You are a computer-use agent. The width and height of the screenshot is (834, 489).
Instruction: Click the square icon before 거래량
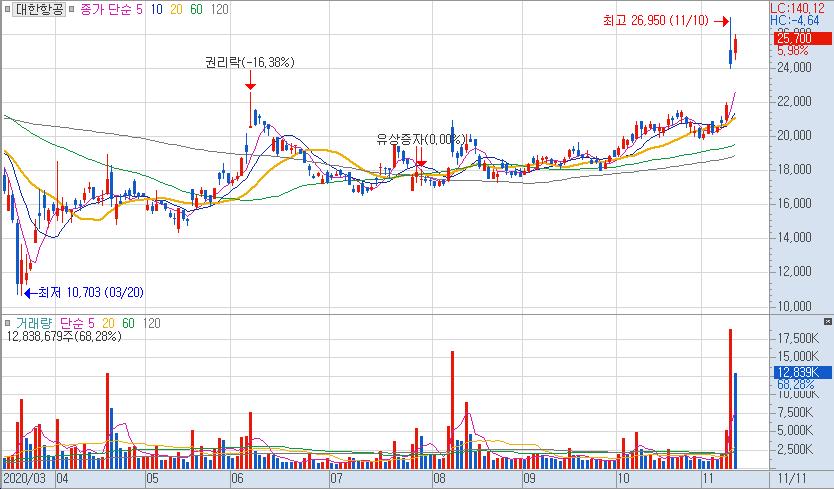tap(7, 323)
